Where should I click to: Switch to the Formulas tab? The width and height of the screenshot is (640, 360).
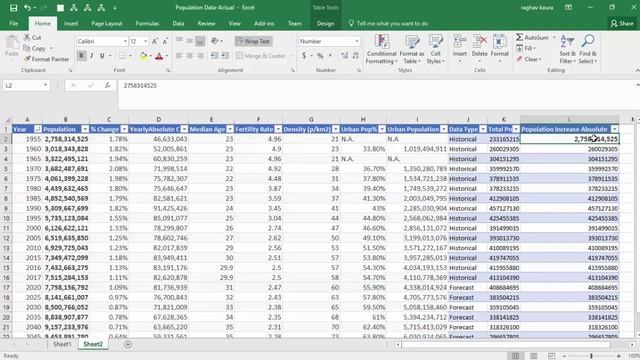click(x=147, y=24)
